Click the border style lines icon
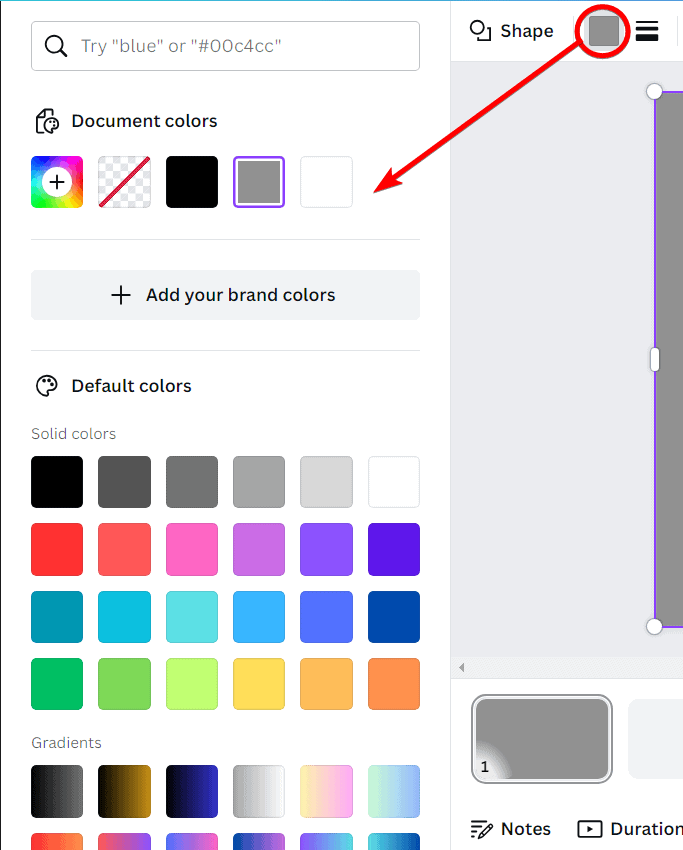Viewport: 683px width, 850px height. pos(647,31)
